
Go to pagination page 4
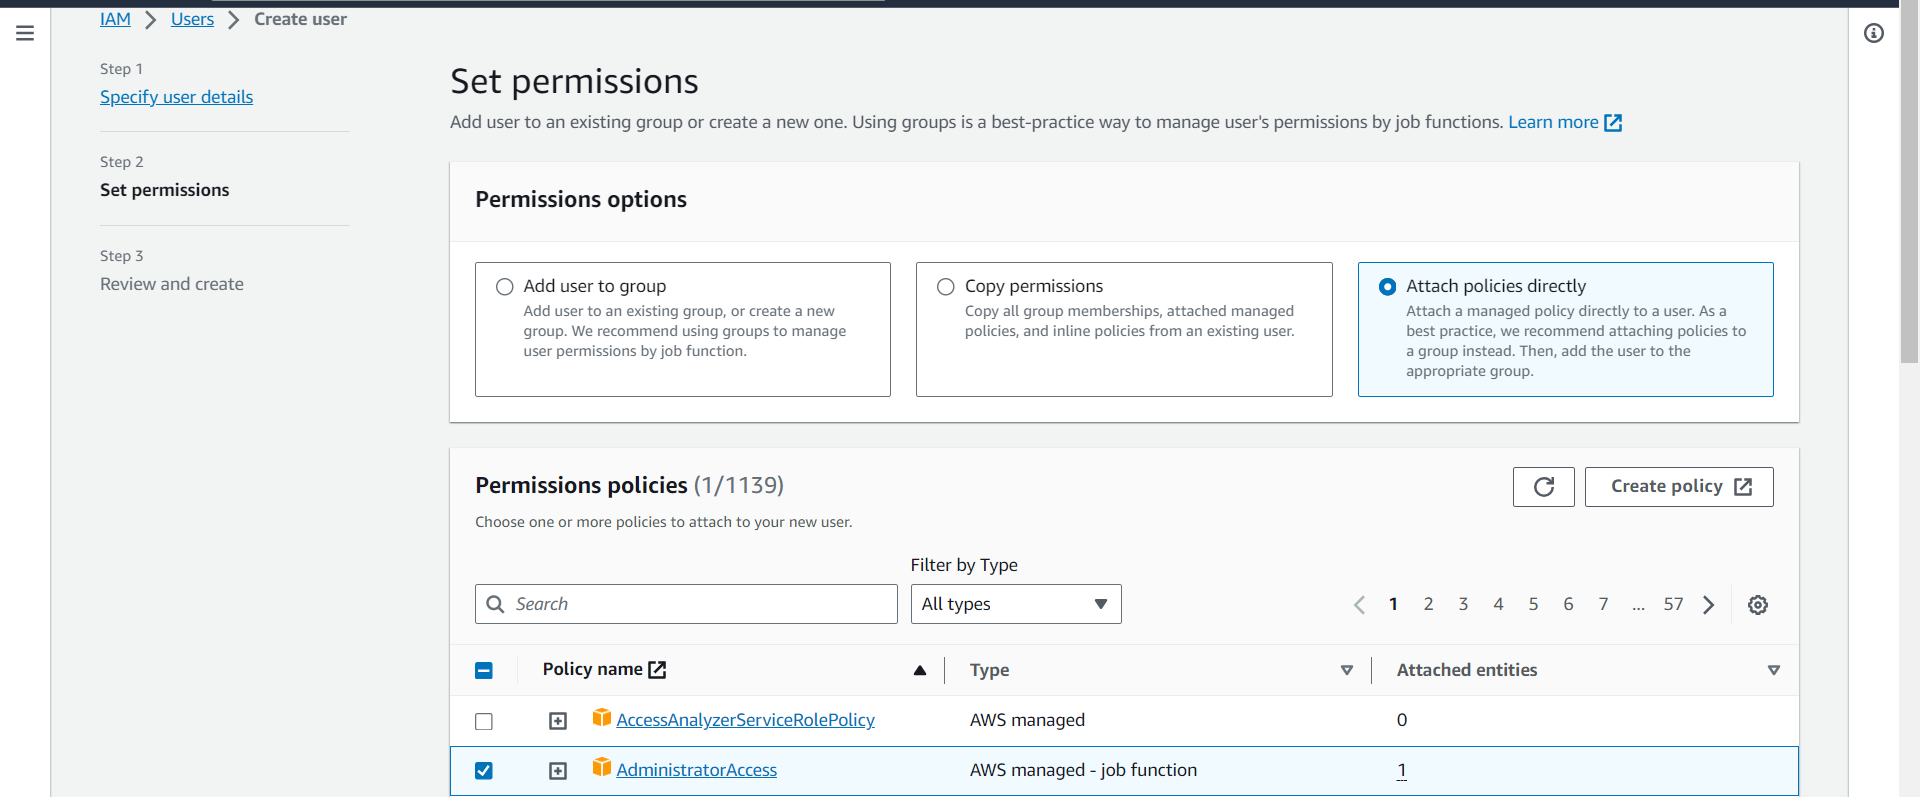pyautogui.click(x=1498, y=604)
